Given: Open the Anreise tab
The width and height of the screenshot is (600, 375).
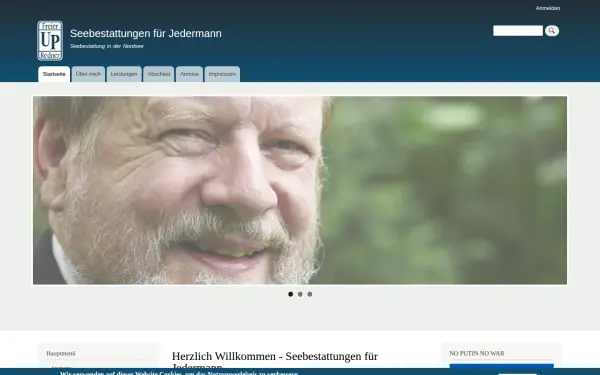Looking at the screenshot, I should pos(189,74).
